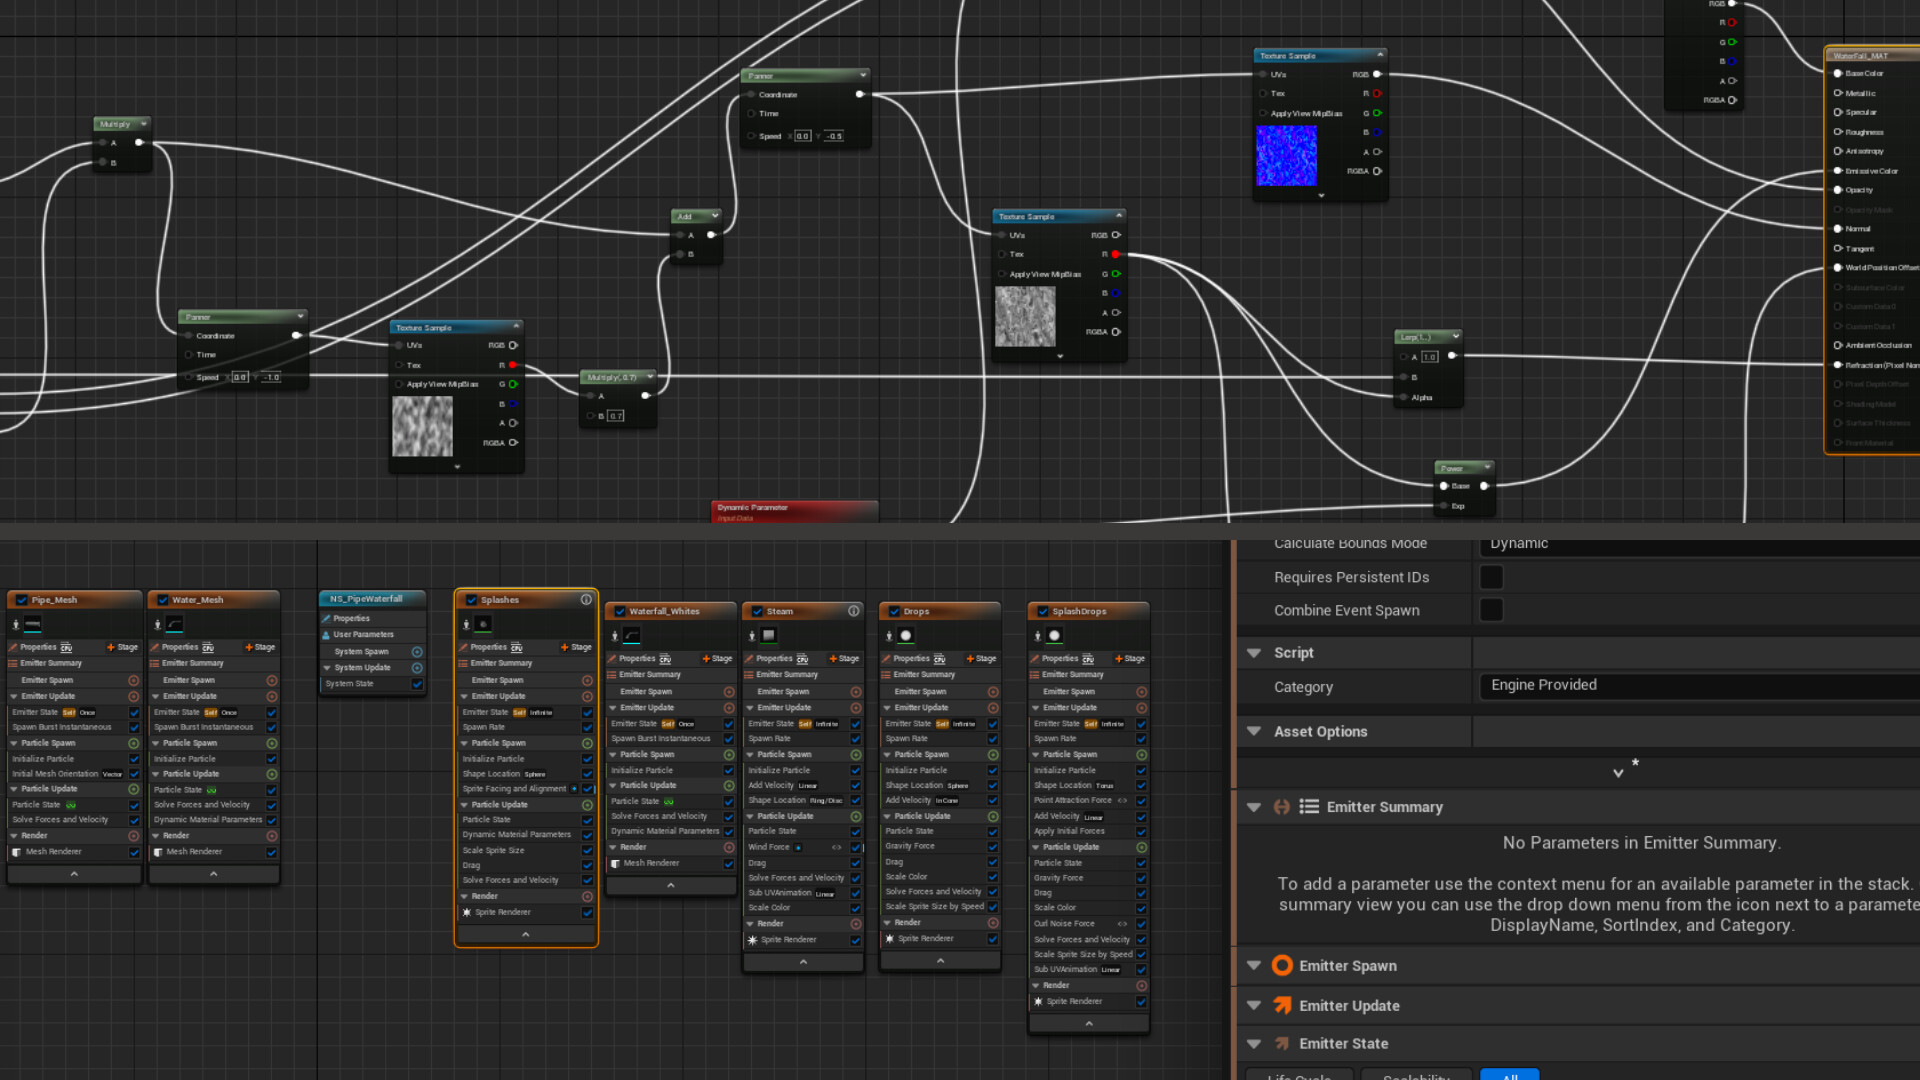Disable the Pipe_Mesh emitter checkbox
The height and width of the screenshot is (1080, 1920).
(22, 600)
